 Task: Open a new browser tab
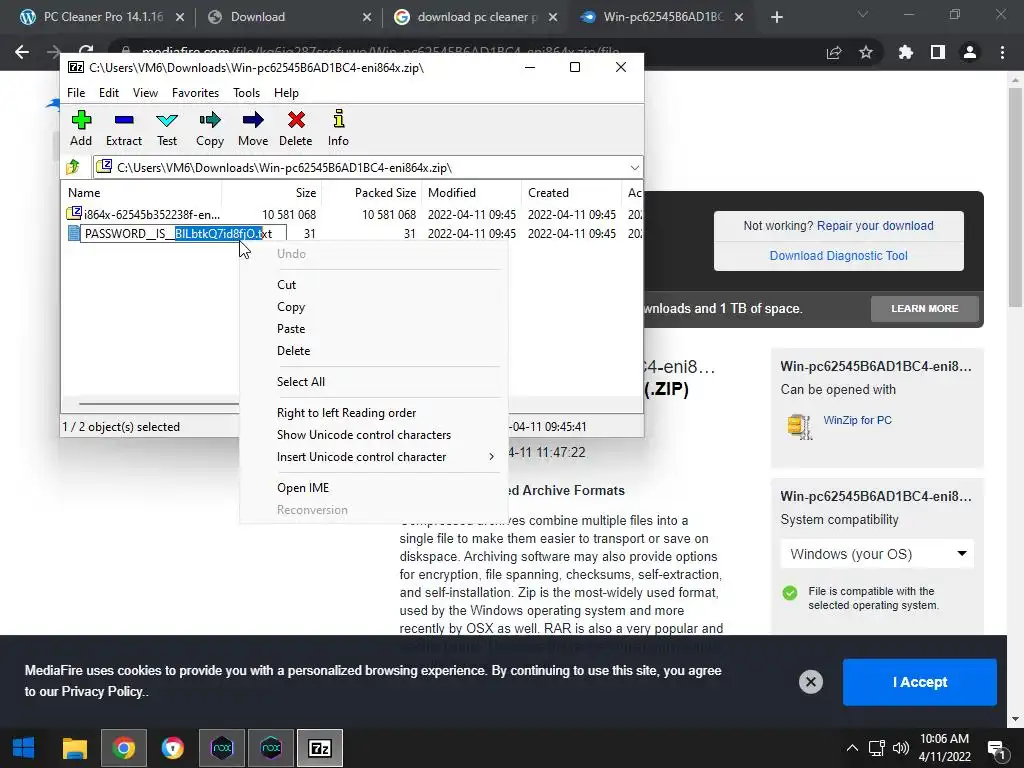(776, 17)
